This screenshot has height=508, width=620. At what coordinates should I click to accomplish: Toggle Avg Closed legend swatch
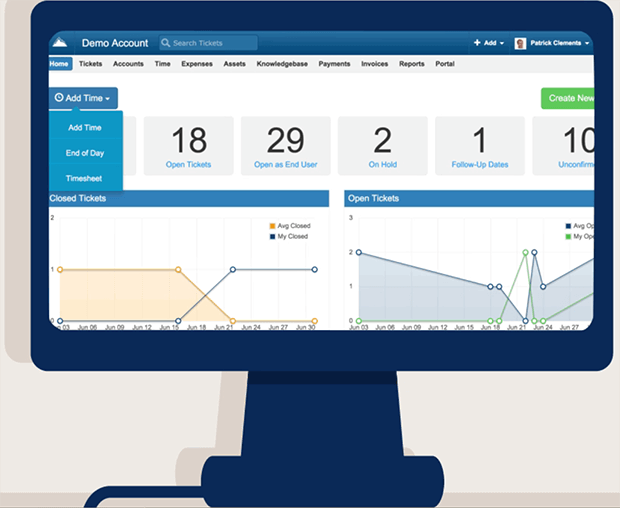pyautogui.click(x=272, y=226)
